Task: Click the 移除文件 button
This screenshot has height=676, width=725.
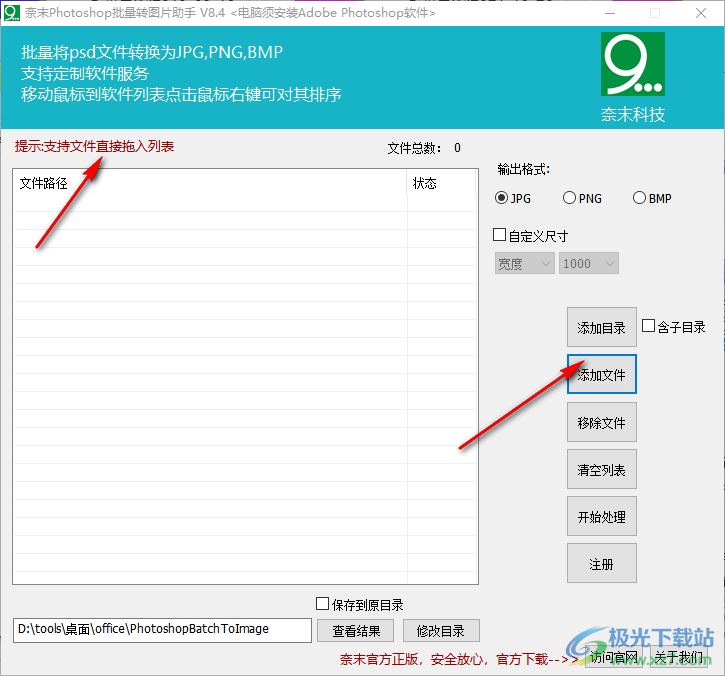Action: click(x=602, y=422)
